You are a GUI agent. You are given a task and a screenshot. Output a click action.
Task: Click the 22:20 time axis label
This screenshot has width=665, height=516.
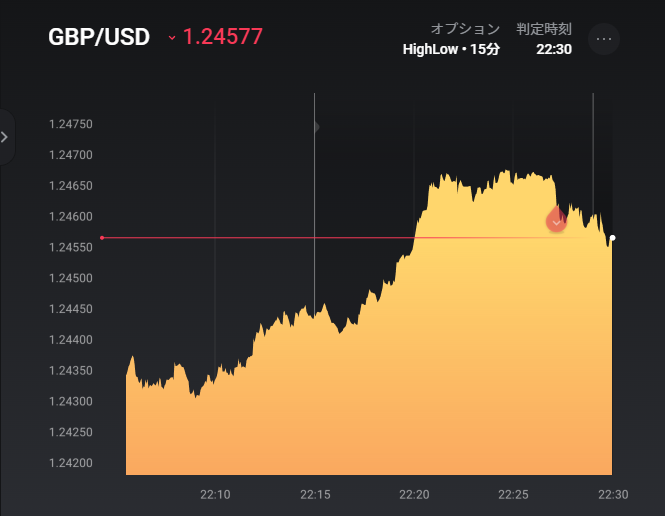point(414,494)
